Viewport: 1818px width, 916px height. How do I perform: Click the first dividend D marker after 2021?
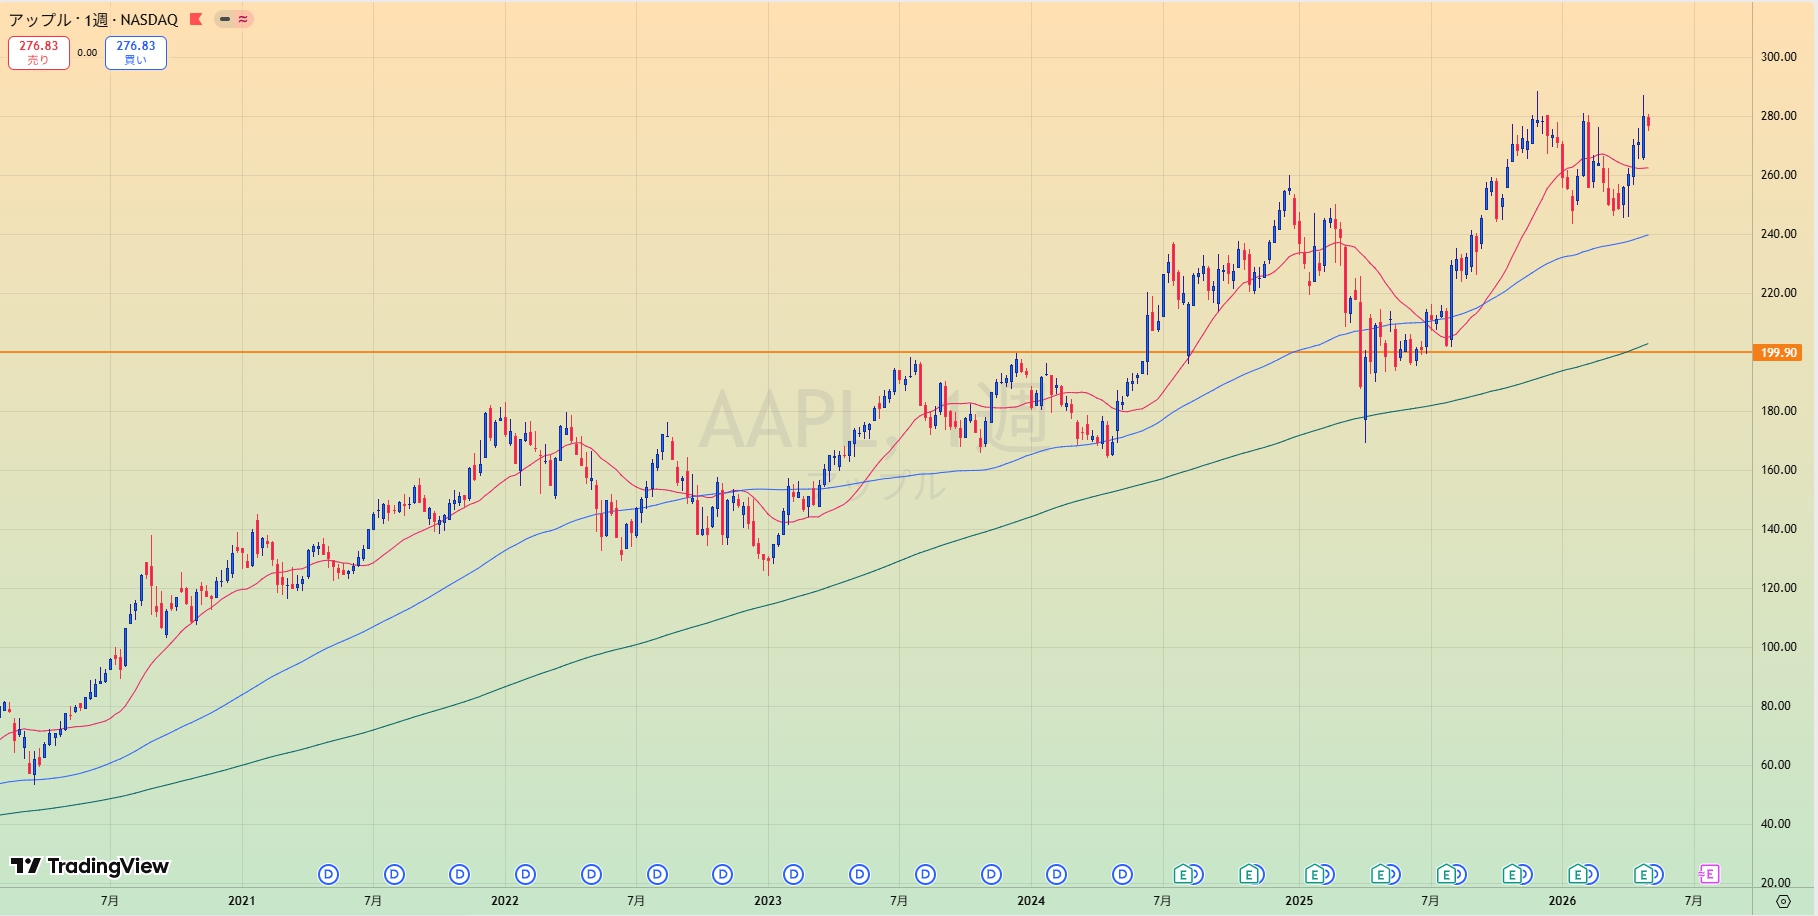pyautogui.click(x=328, y=875)
